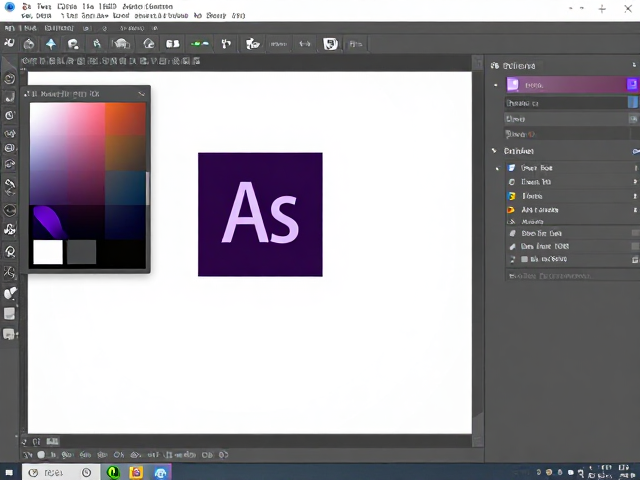Screen dimensions: 640x480
Task: Click the yellow and blue icon in the right panel list
Action: pyautogui.click(x=511, y=196)
